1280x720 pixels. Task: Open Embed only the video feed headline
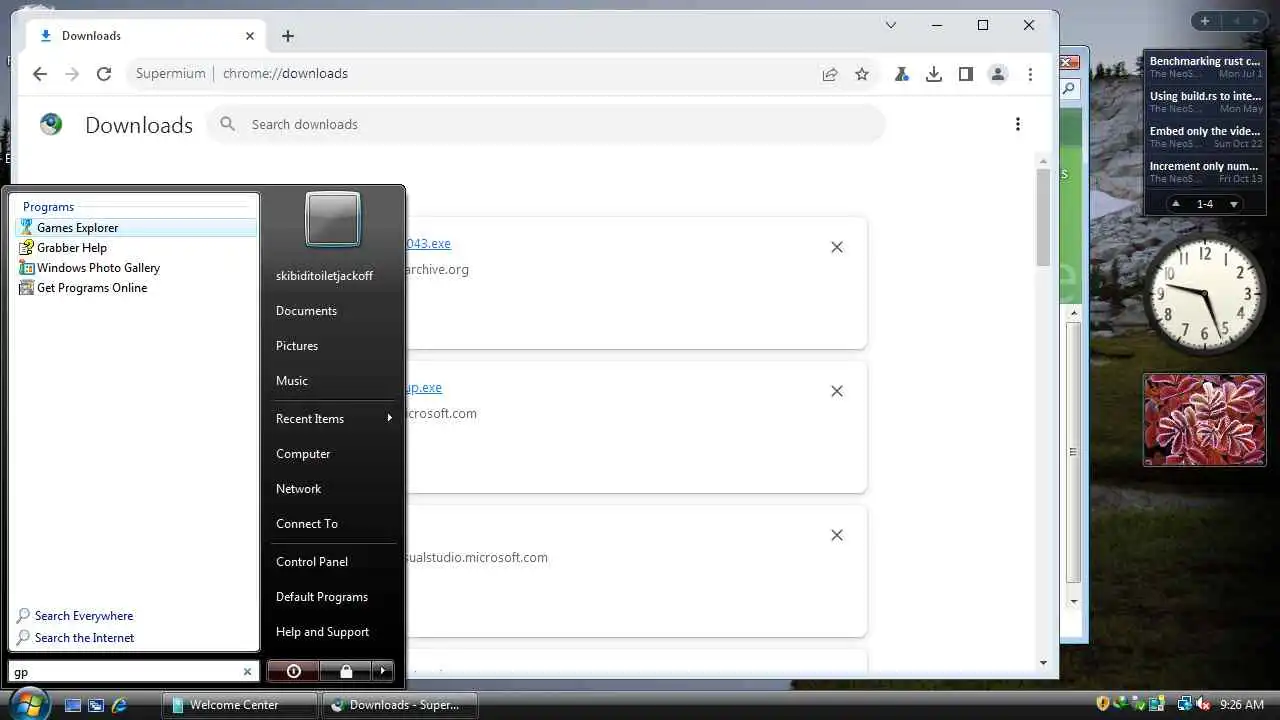[1205, 132]
